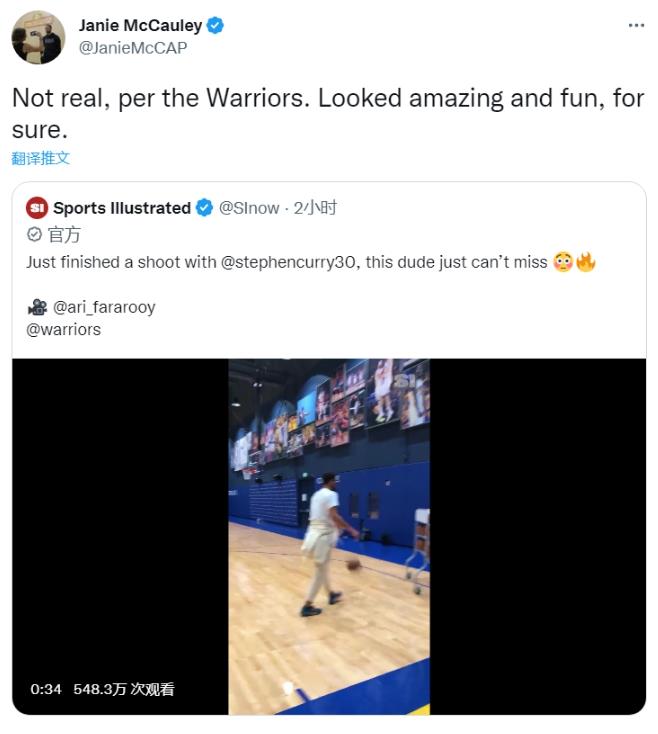
Task: Click the fire emoji in quoted tweet
Action: click(586, 262)
